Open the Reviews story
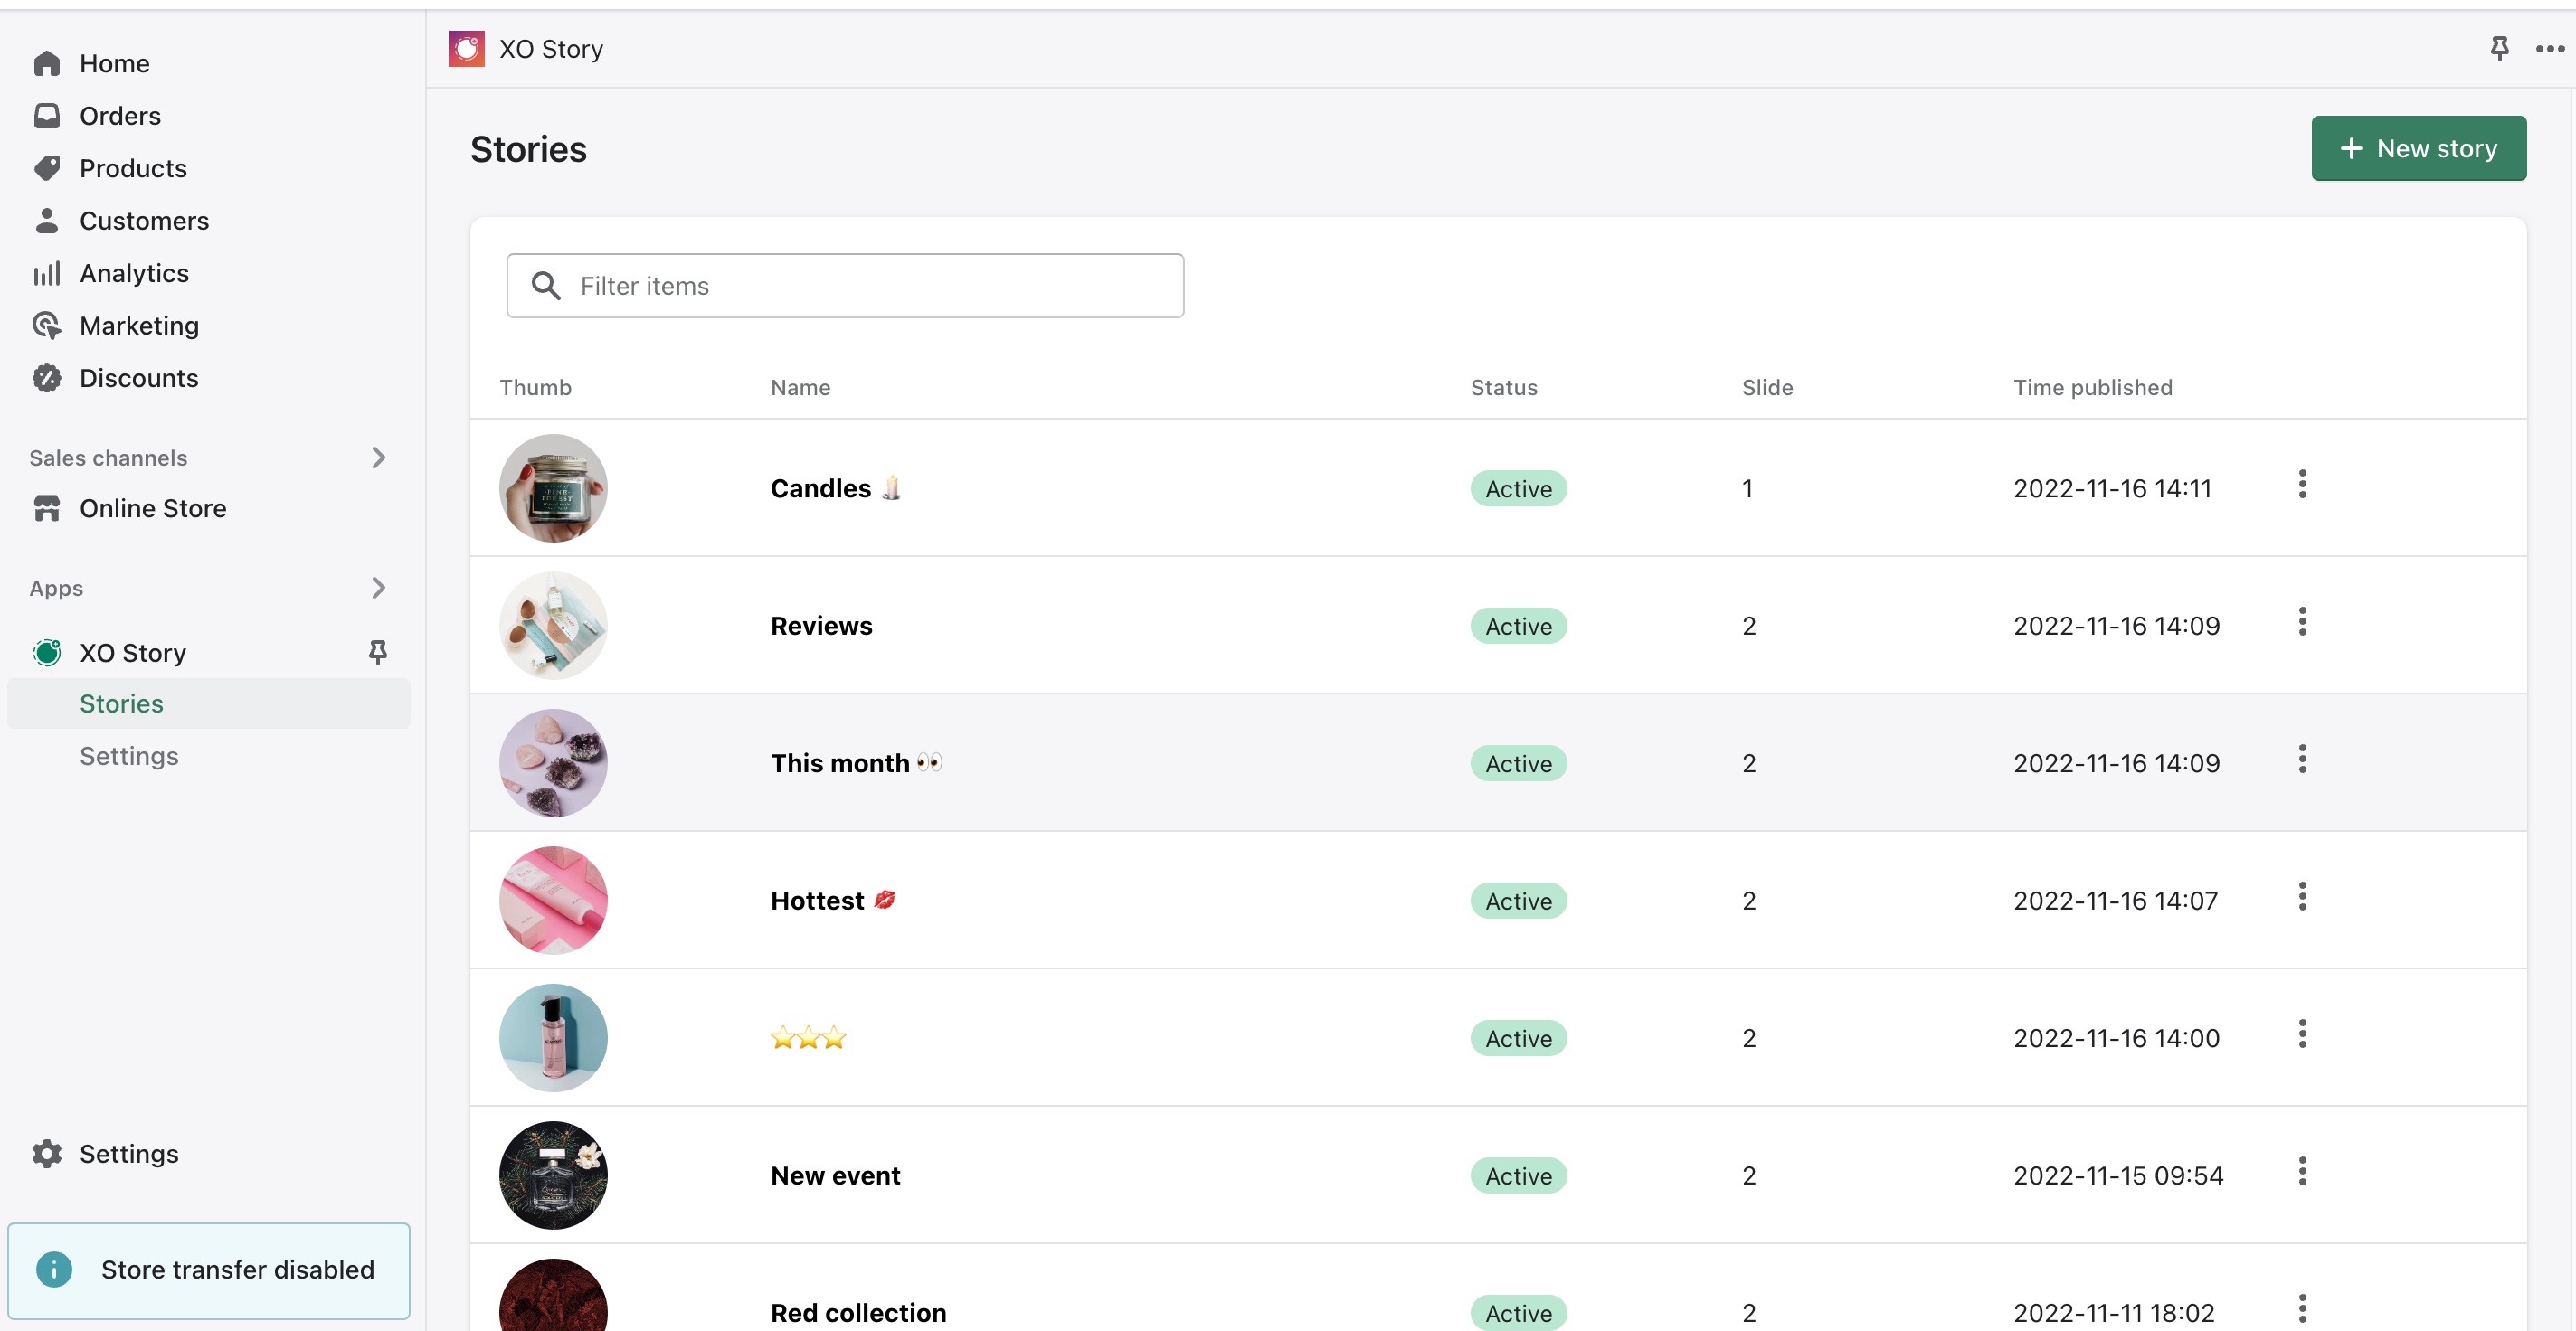Screen dimensions: 2576x1331 (x=821, y=625)
